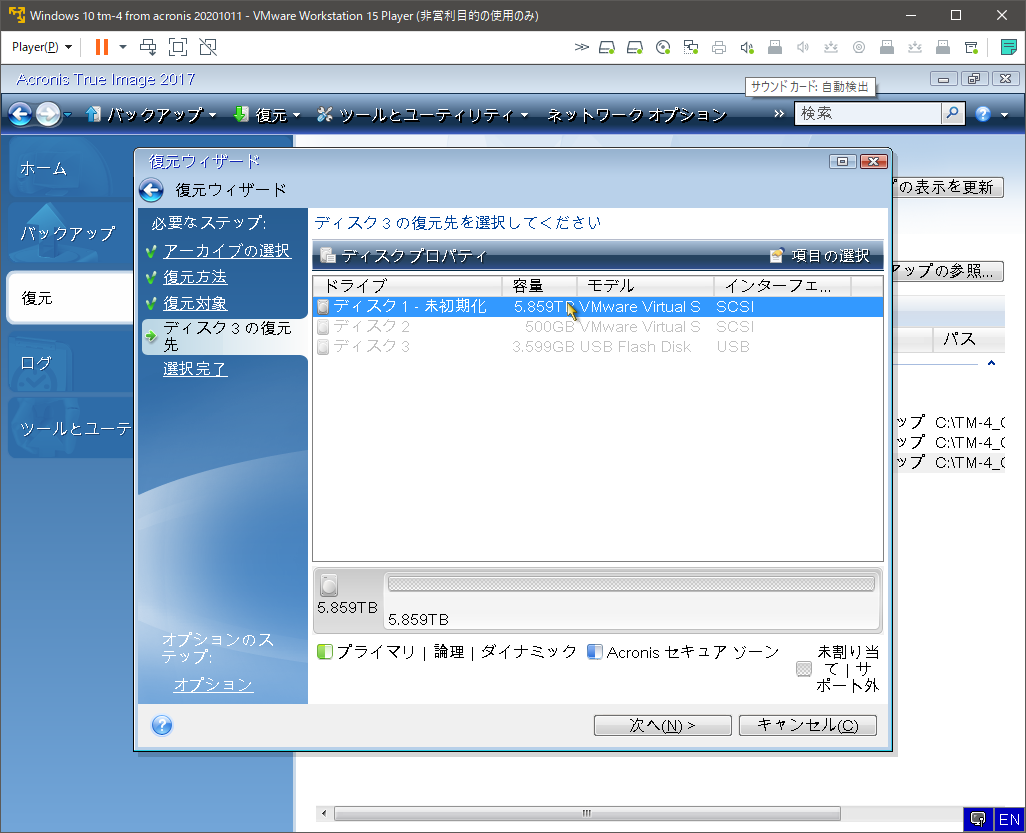The image size is (1026, 833).
Task: Click blue Acronis セキュア ゾーン swatch
Action: click(x=595, y=652)
